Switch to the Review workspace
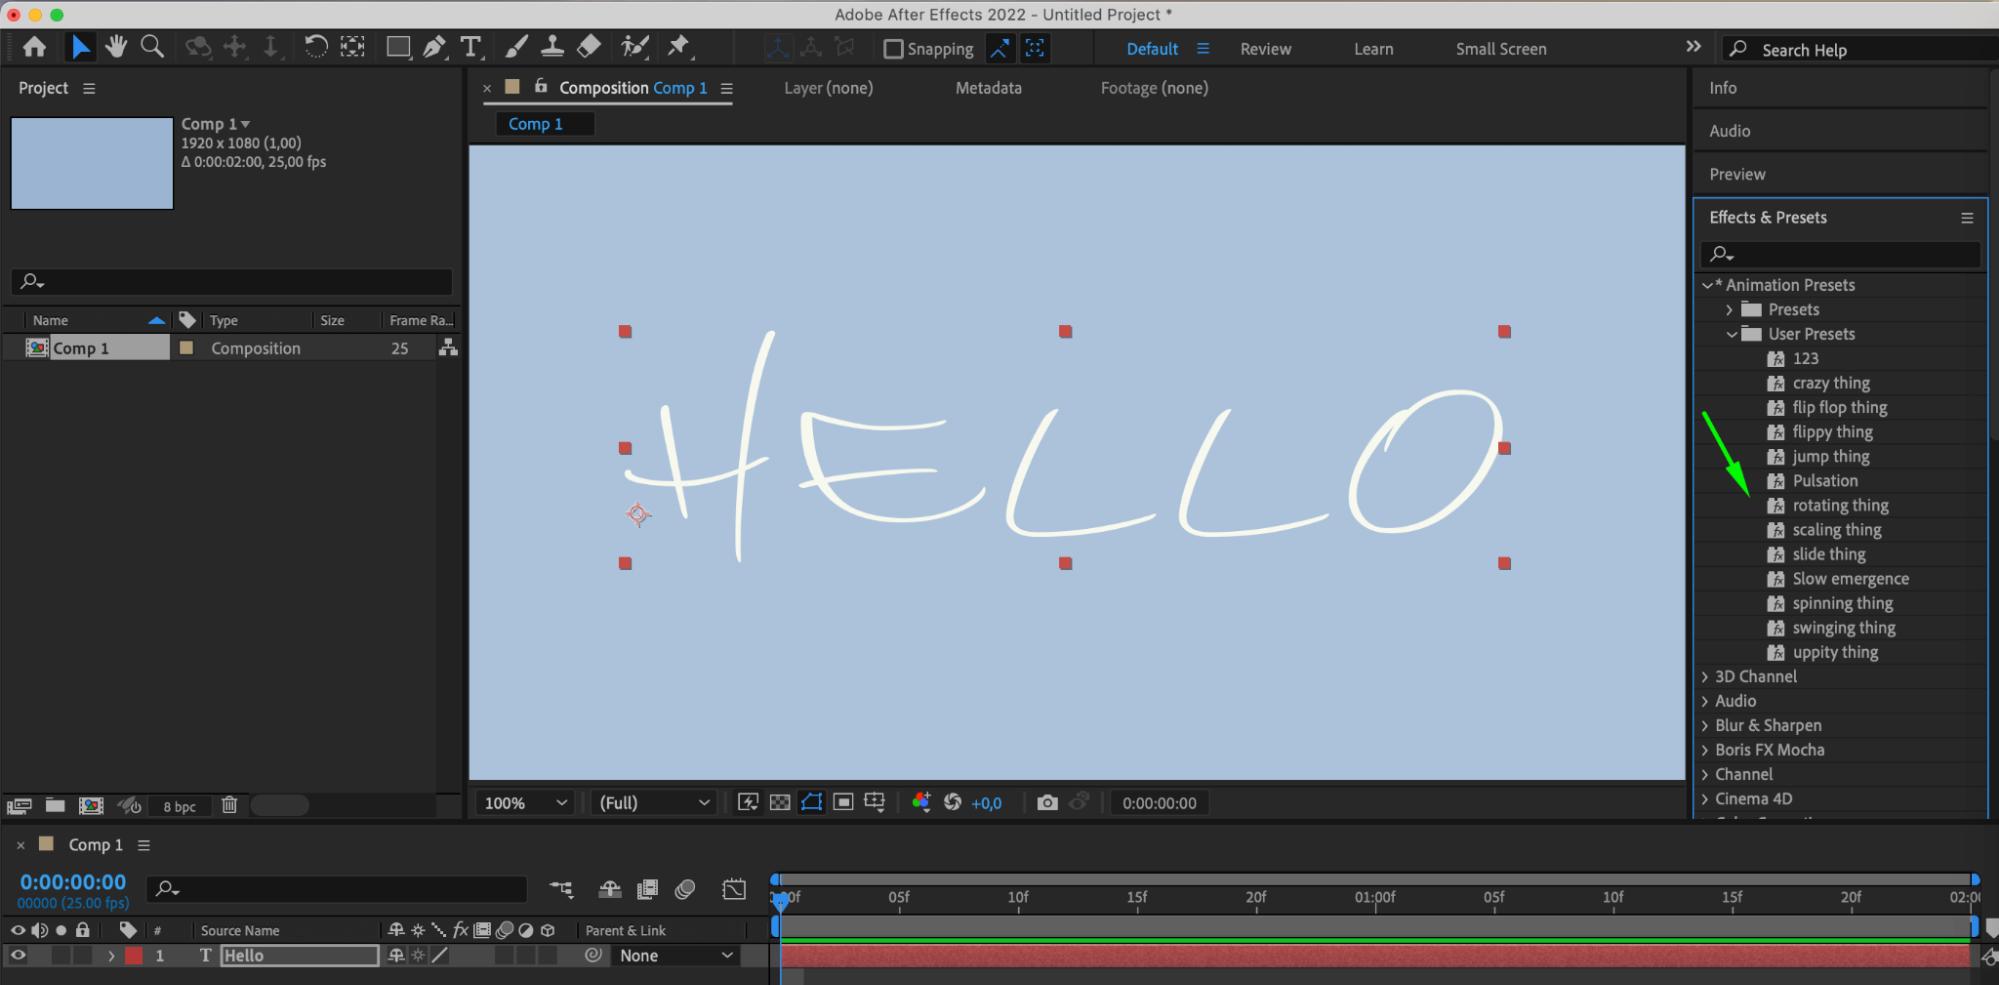Screen dimensions: 1999x985 coord(1265,49)
